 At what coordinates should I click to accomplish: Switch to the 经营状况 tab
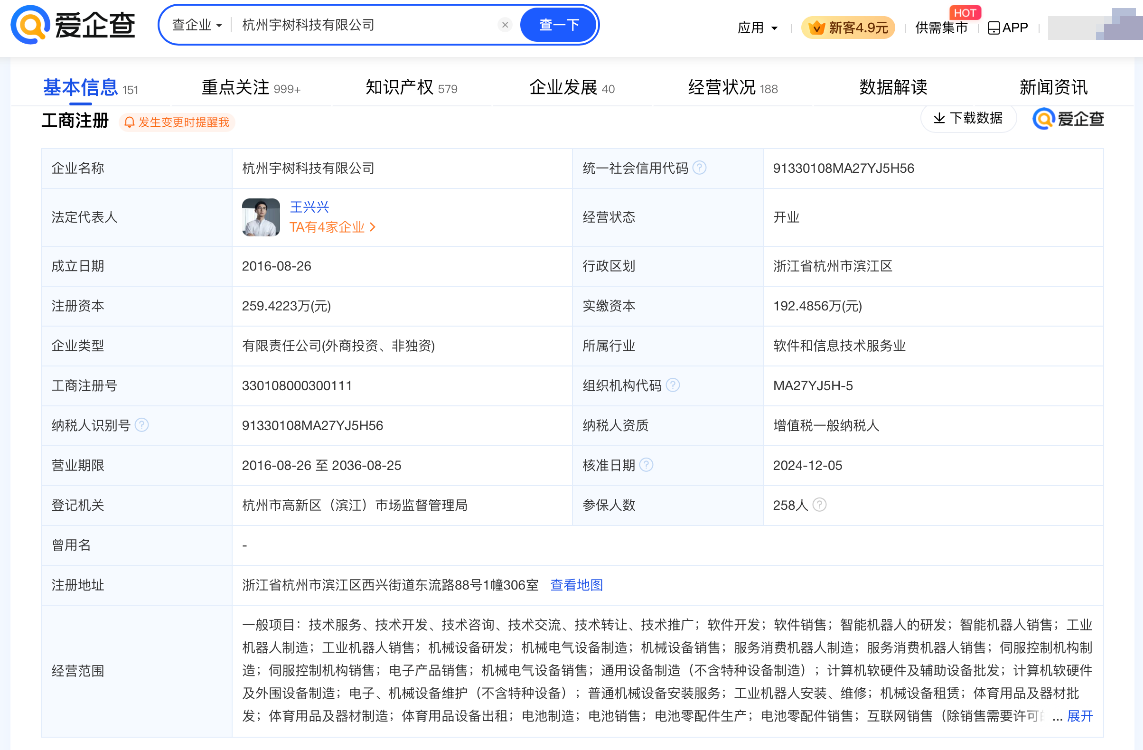[733, 88]
